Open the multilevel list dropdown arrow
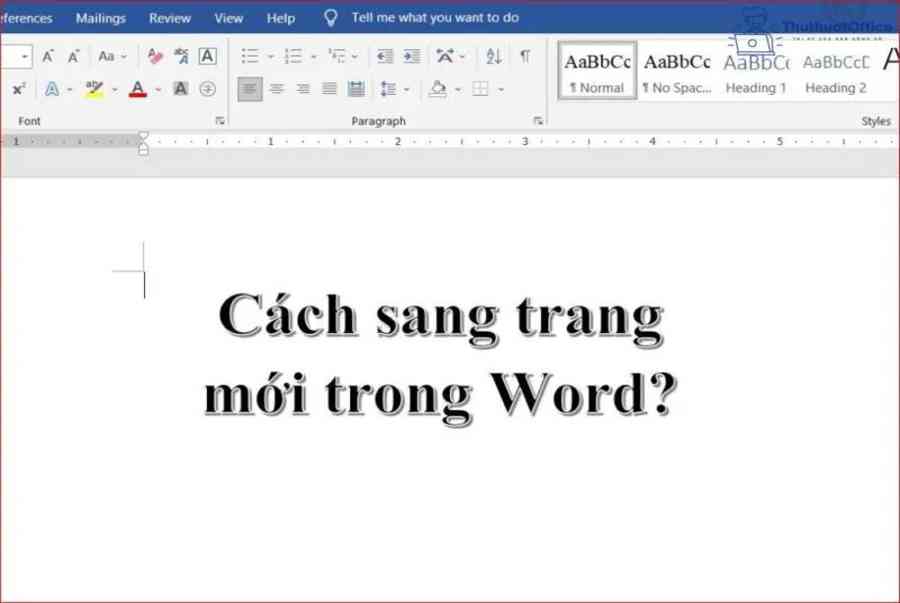Image resolution: width=900 pixels, height=603 pixels. pos(354,56)
